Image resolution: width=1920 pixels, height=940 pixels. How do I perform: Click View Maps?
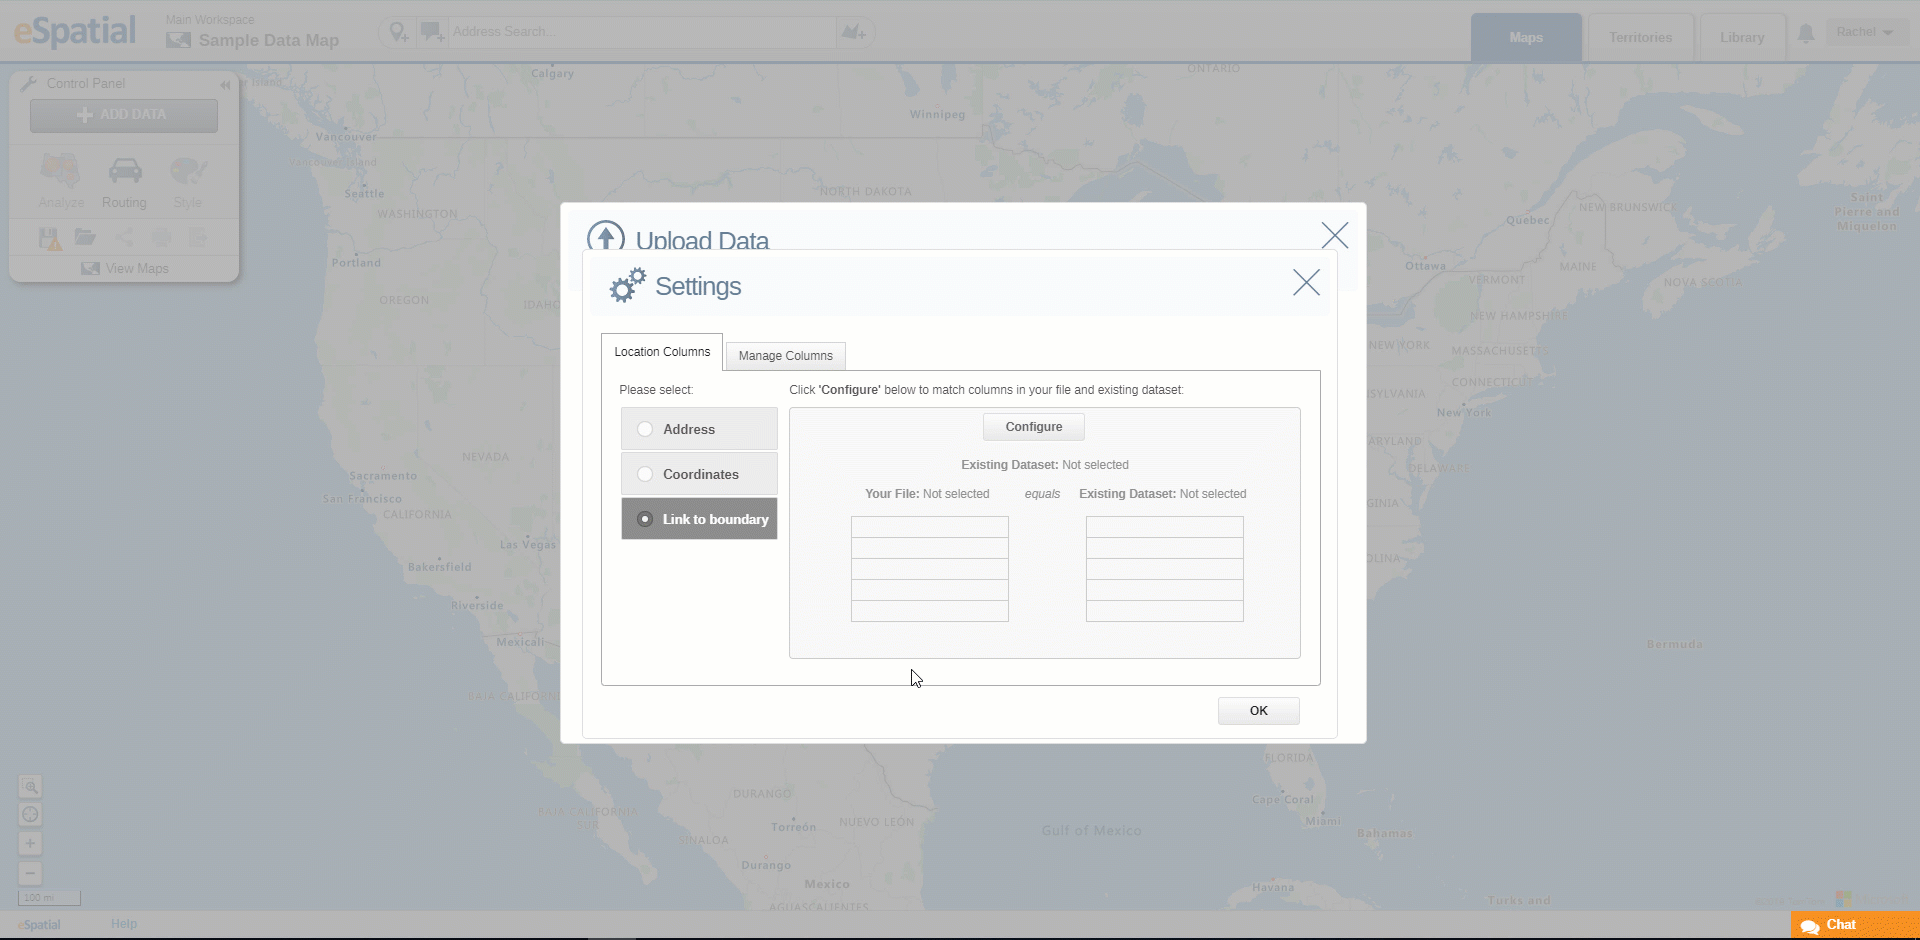coord(125,268)
